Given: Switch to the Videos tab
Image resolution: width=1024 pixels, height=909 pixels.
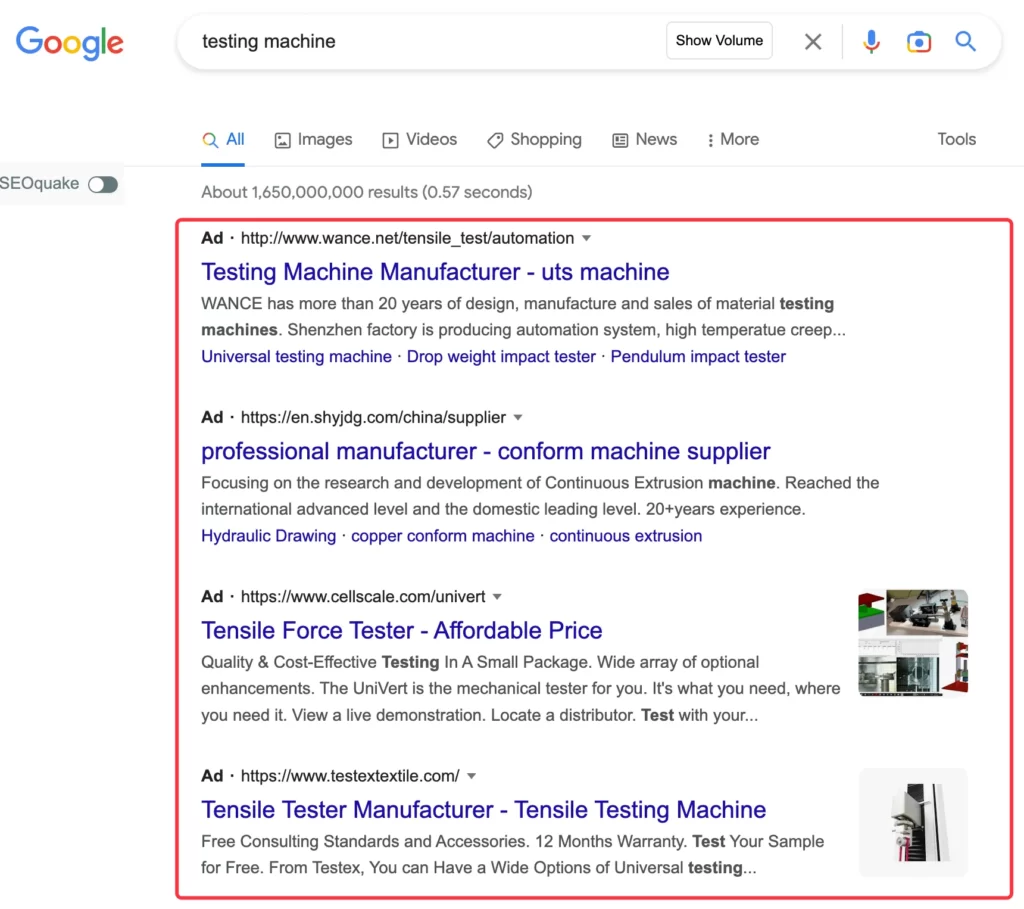Looking at the screenshot, I should (x=419, y=140).
